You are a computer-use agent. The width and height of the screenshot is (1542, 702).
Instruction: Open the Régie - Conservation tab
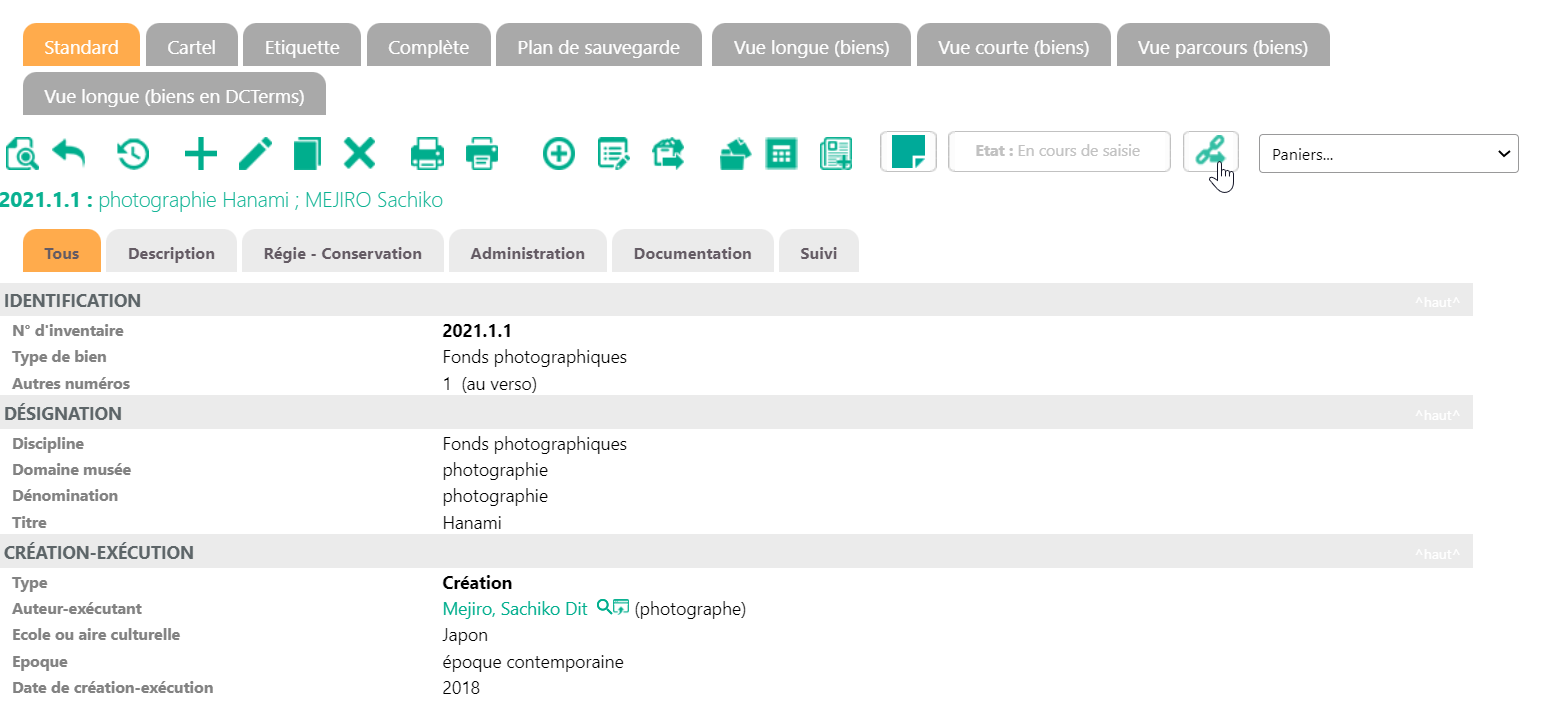point(342,253)
